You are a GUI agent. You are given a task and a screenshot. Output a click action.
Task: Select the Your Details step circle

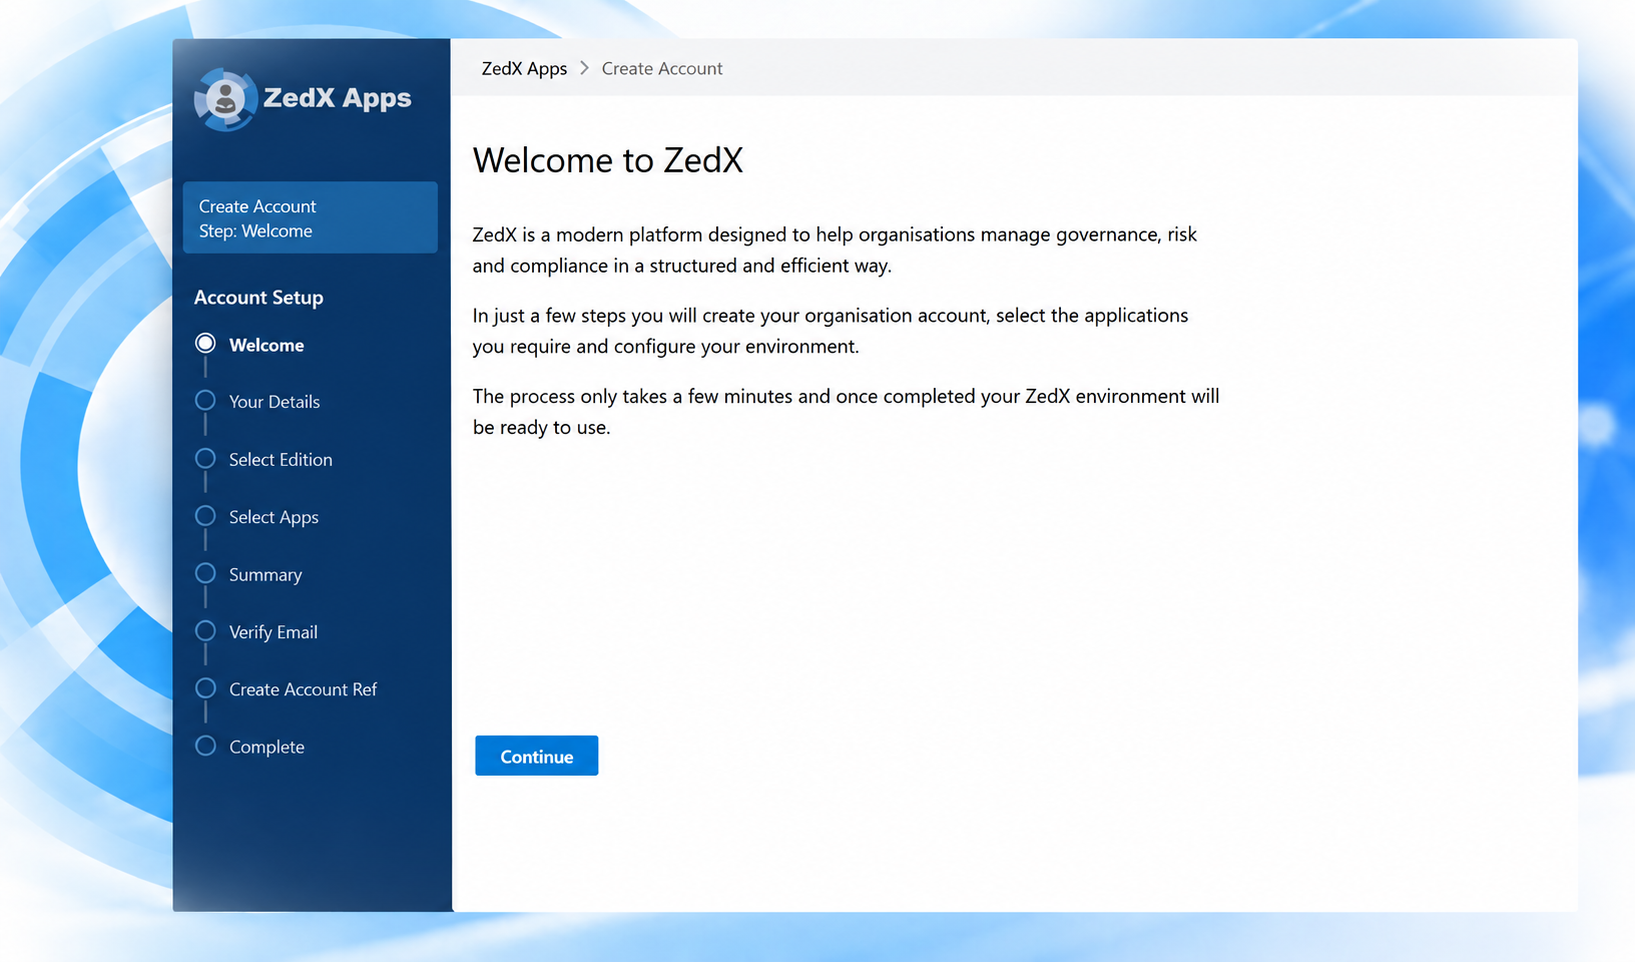205,401
